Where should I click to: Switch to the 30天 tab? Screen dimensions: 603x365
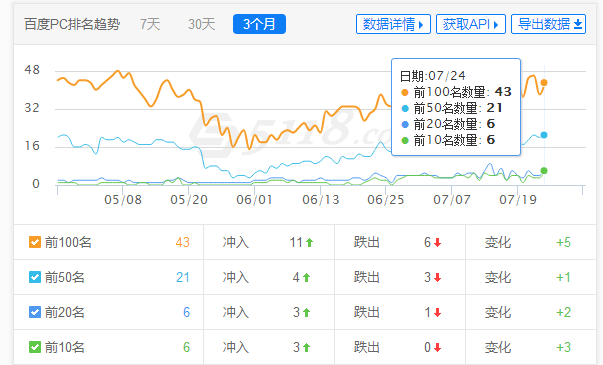tap(202, 24)
